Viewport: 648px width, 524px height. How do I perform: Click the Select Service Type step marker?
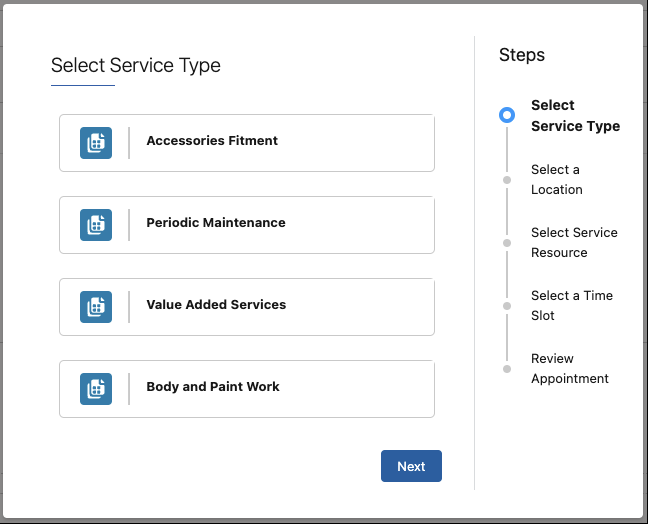[507, 115]
